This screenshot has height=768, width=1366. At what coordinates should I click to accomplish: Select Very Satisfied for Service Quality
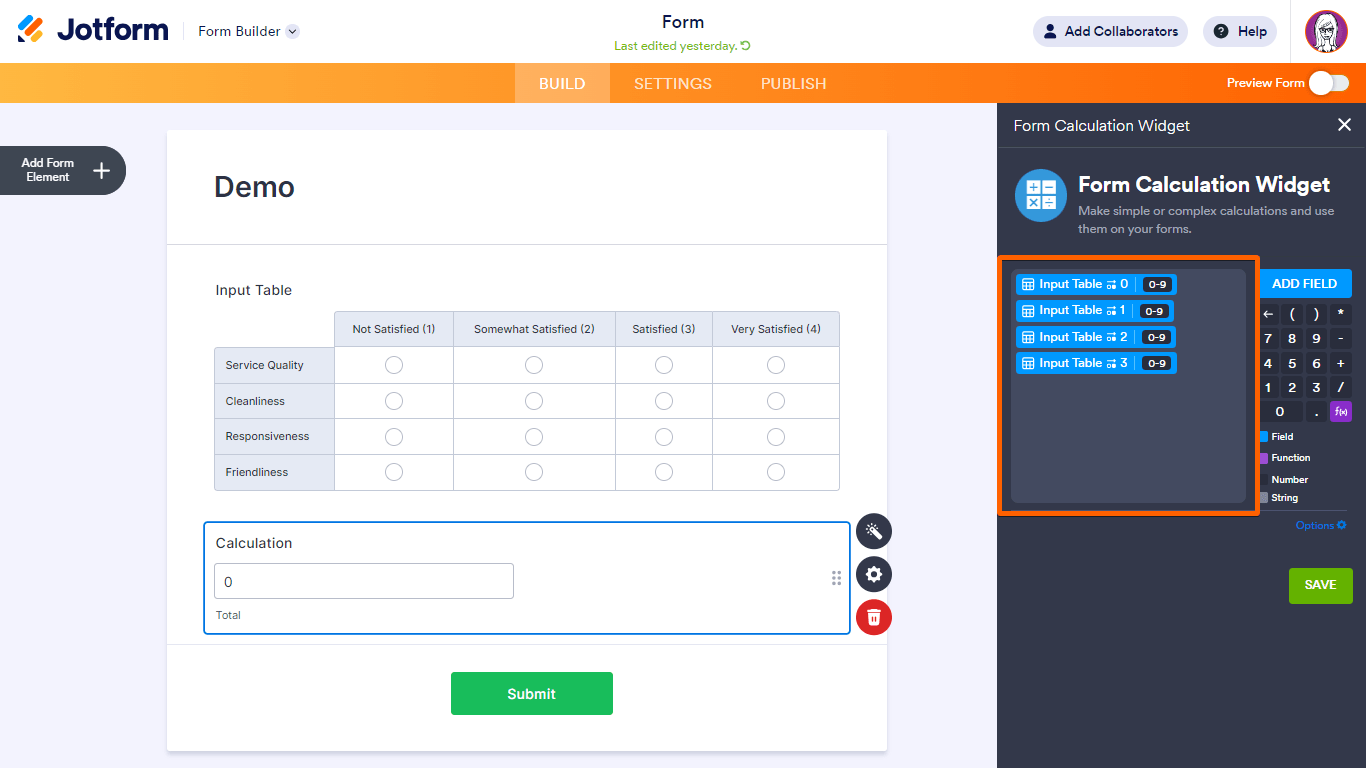776,365
